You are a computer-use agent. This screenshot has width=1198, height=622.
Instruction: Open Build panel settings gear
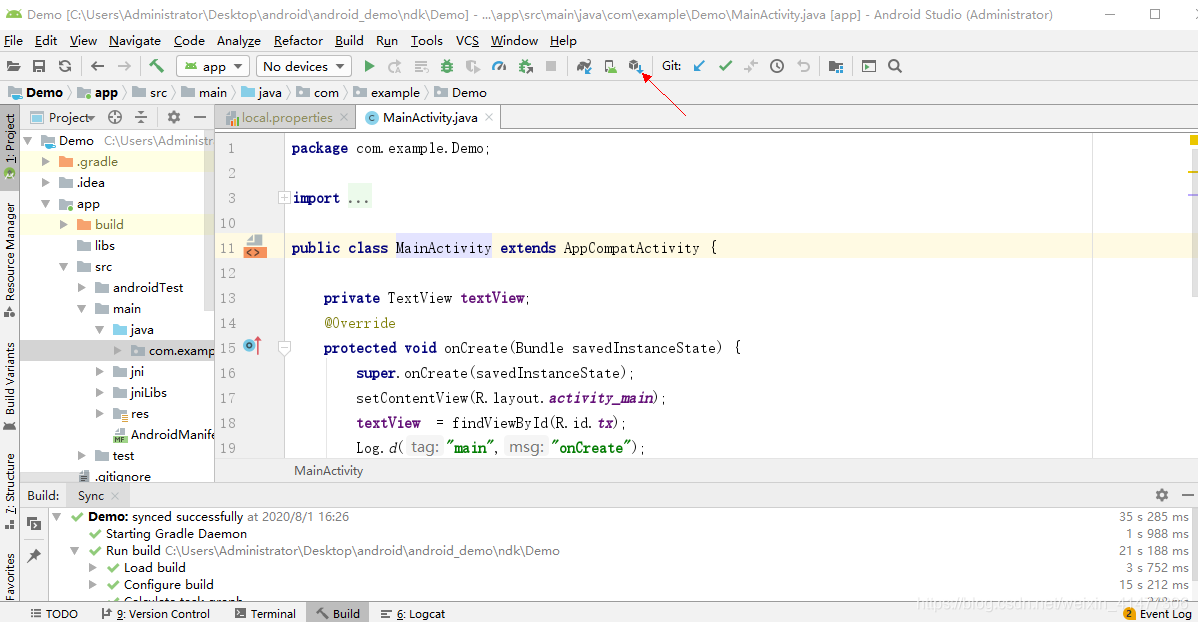(1161, 495)
